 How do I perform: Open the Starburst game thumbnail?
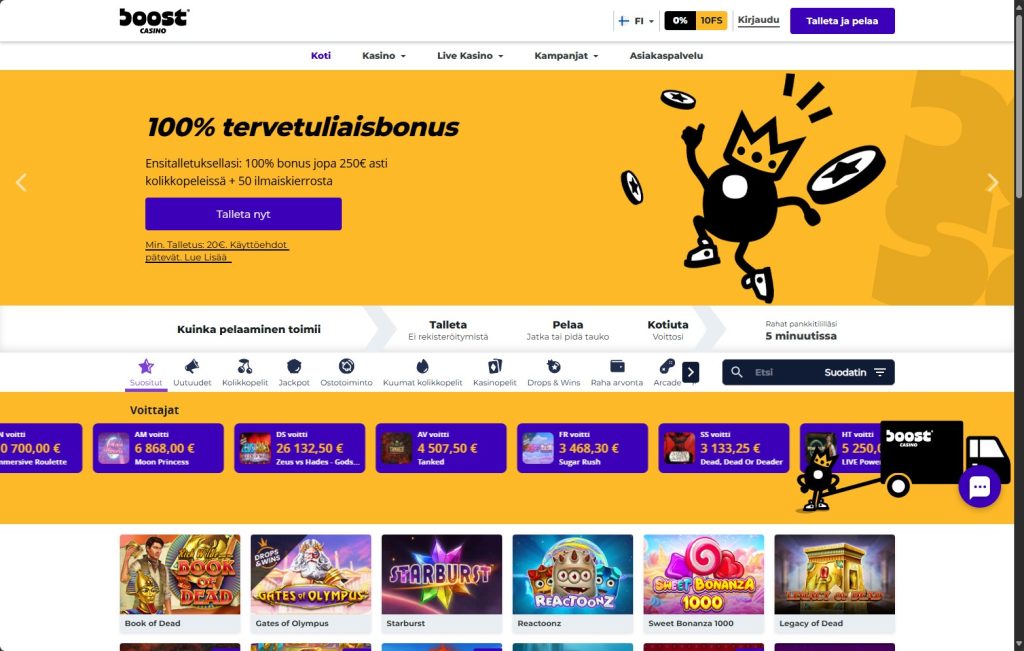441,575
